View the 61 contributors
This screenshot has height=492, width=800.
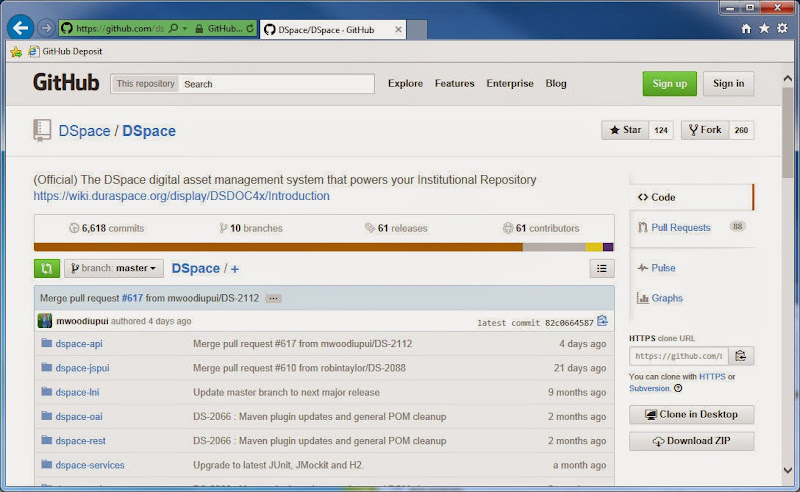click(541, 228)
